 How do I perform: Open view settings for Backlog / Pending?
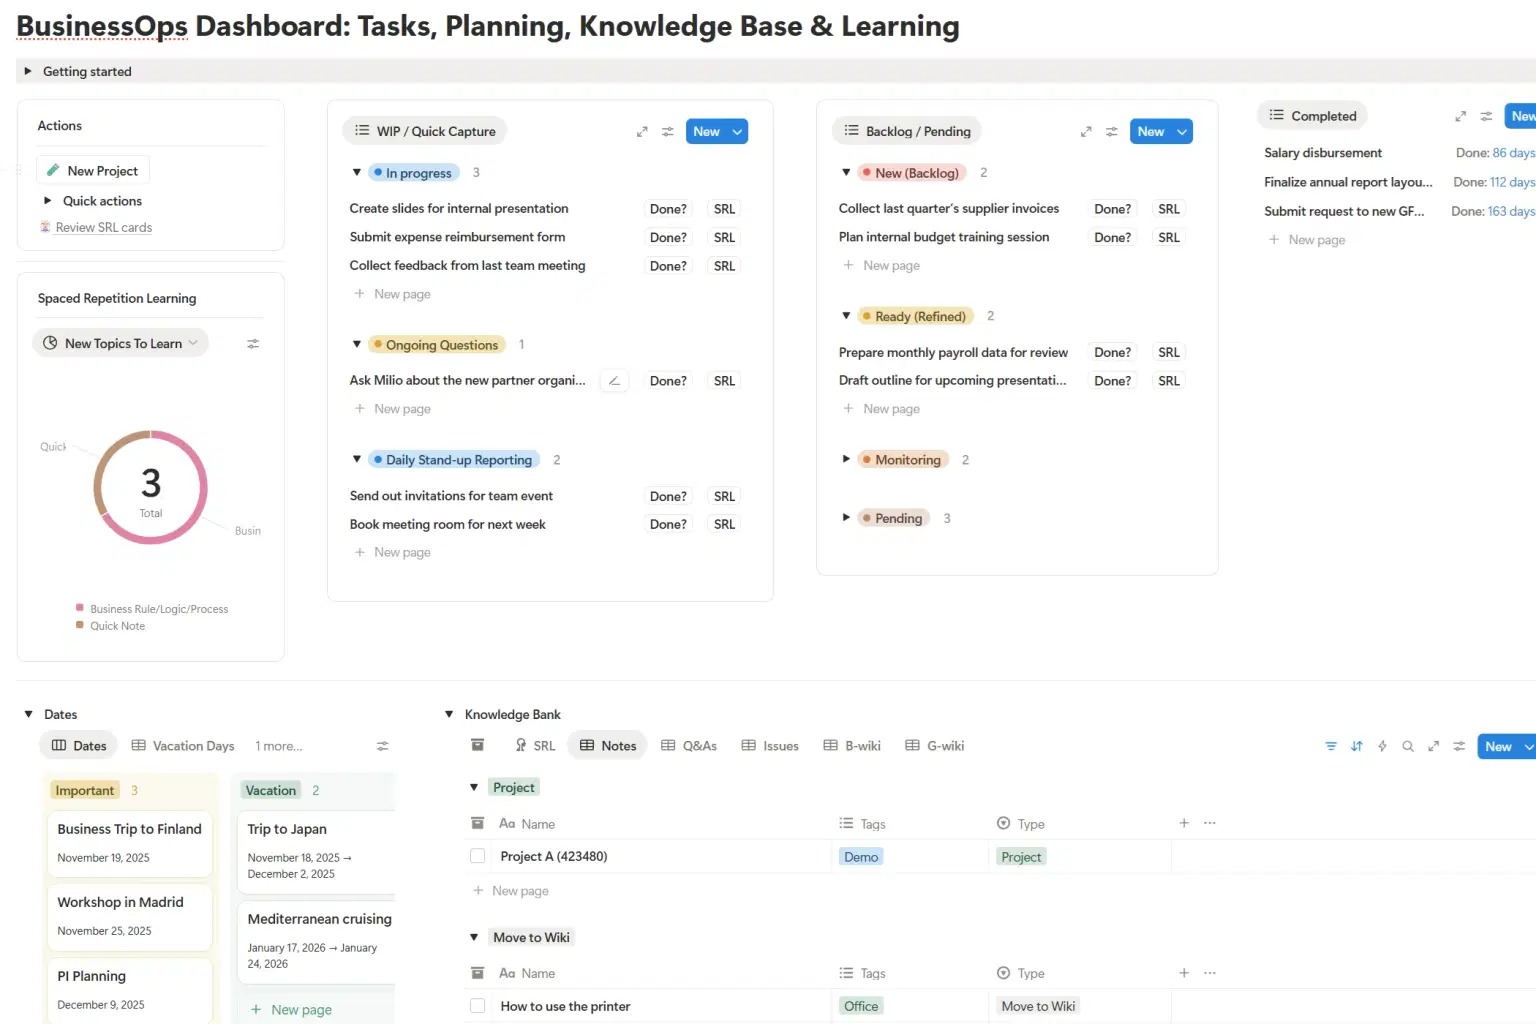tap(1112, 132)
